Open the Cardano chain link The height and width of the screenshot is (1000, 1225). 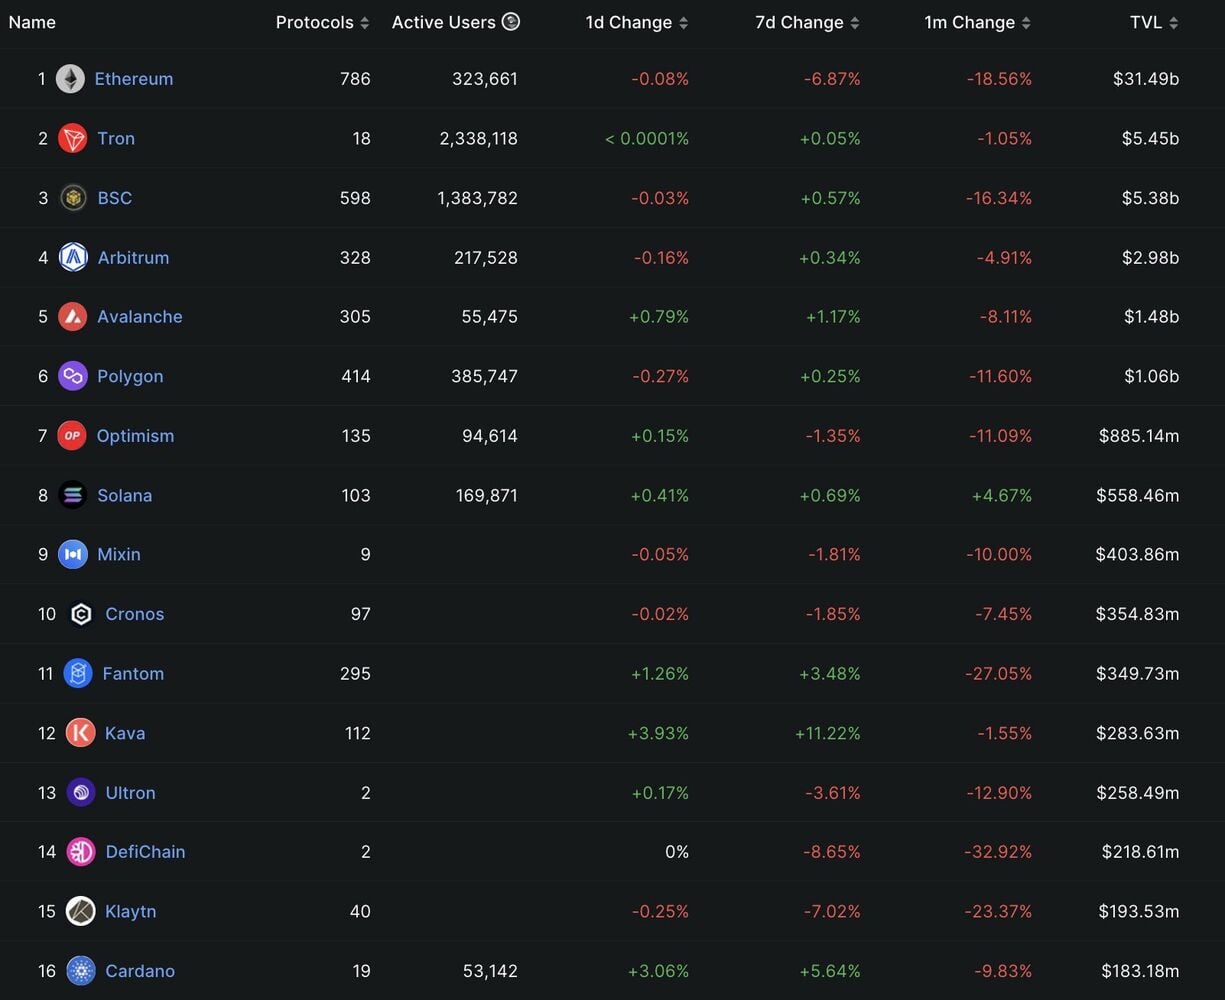(140, 971)
